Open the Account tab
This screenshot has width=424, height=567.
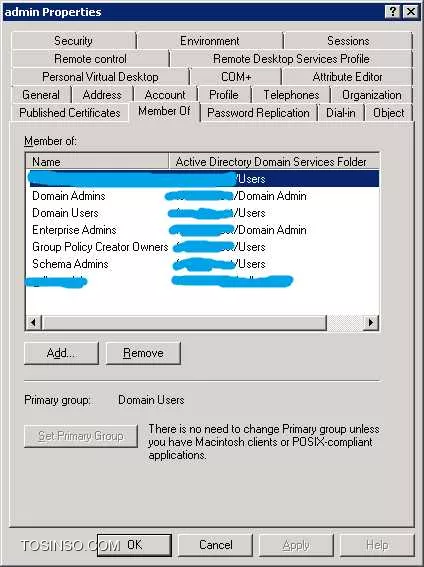coord(165,95)
